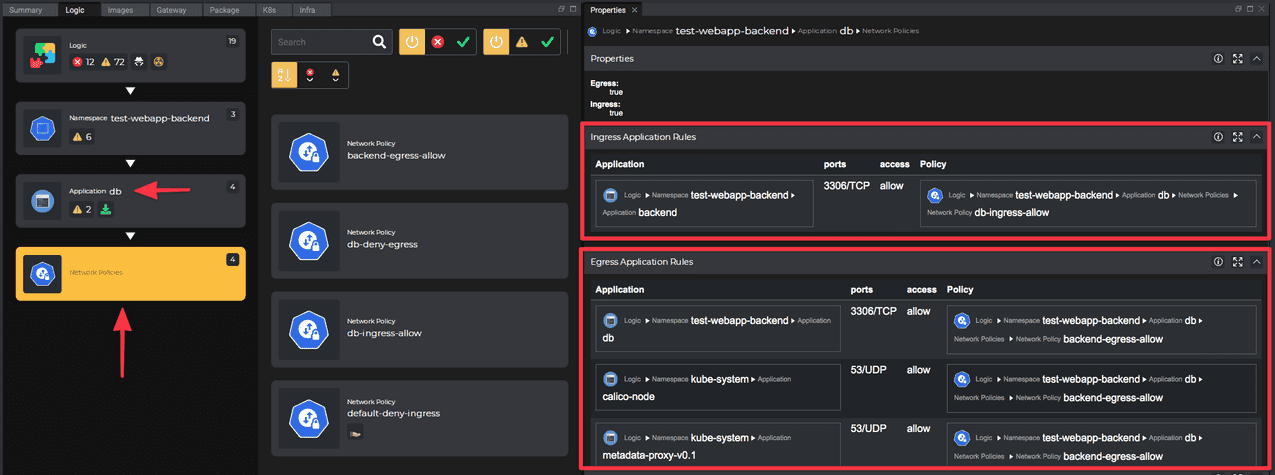Maximize the Ingress Application Rules section
This screenshot has height=475, width=1275.
tap(1238, 137)
